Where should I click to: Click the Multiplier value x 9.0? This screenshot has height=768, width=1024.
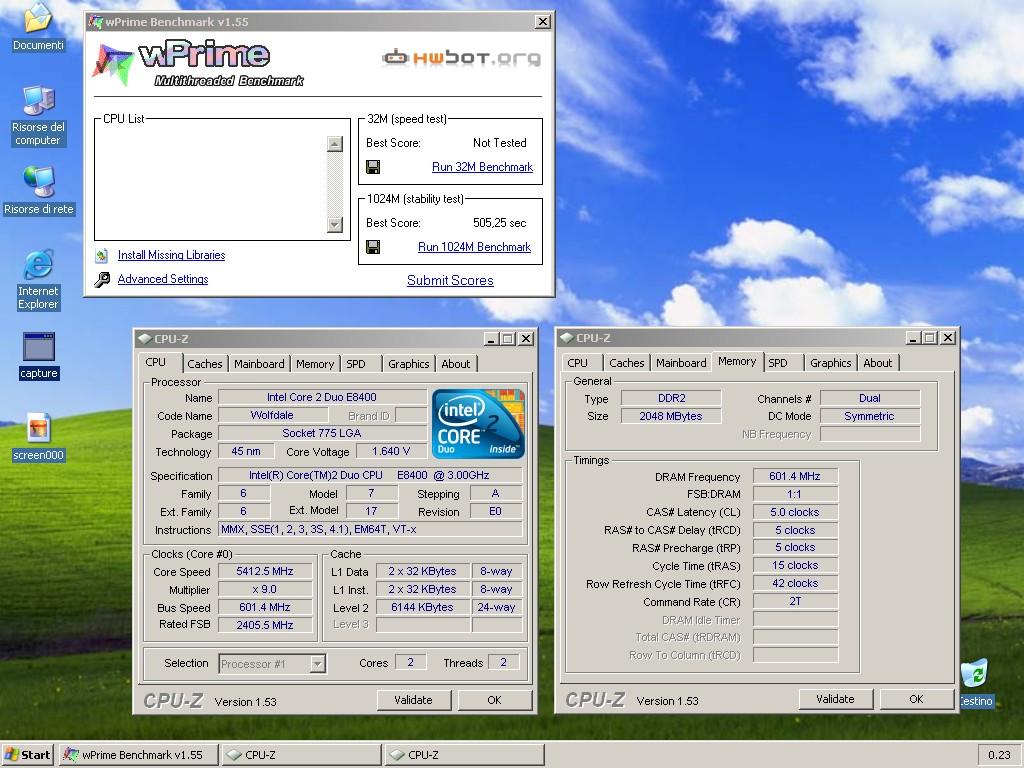tap(264, 589)
